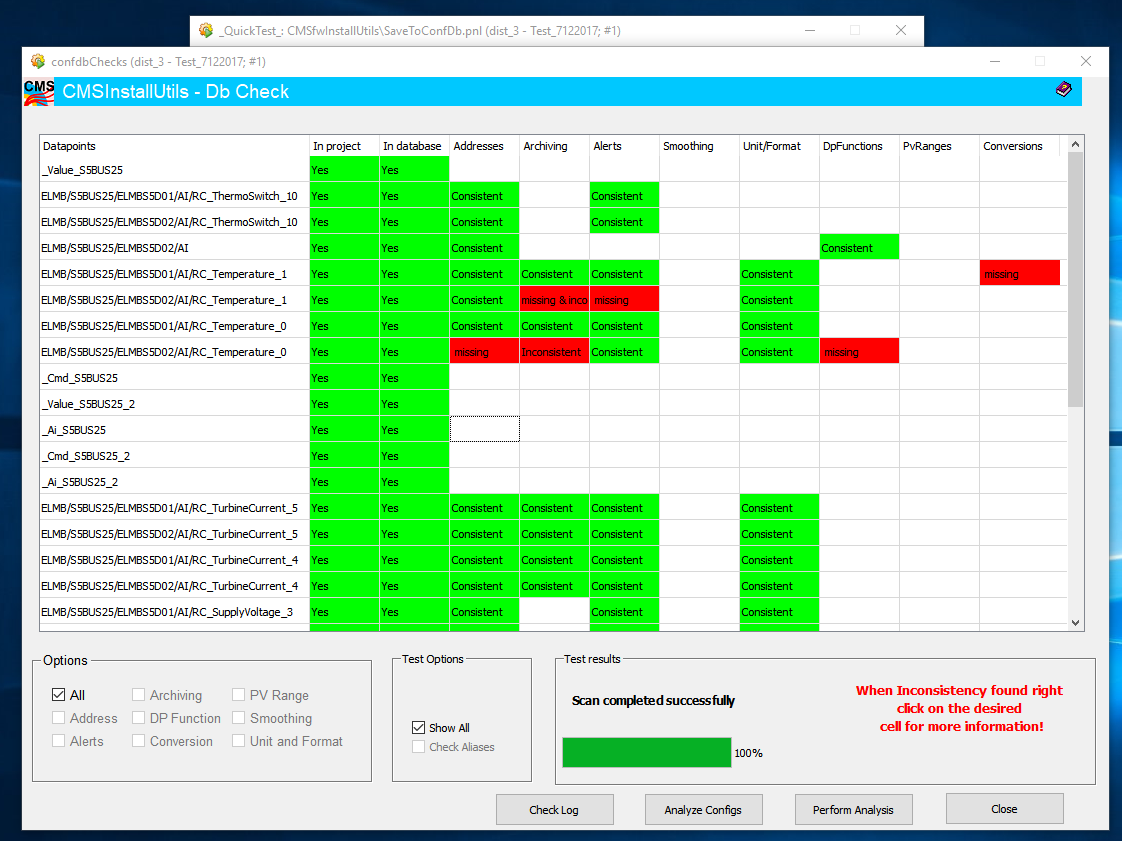Enable the Check Aliases checkbox
This screenshot has height=841, width=1122.
(x=419, y=747)
